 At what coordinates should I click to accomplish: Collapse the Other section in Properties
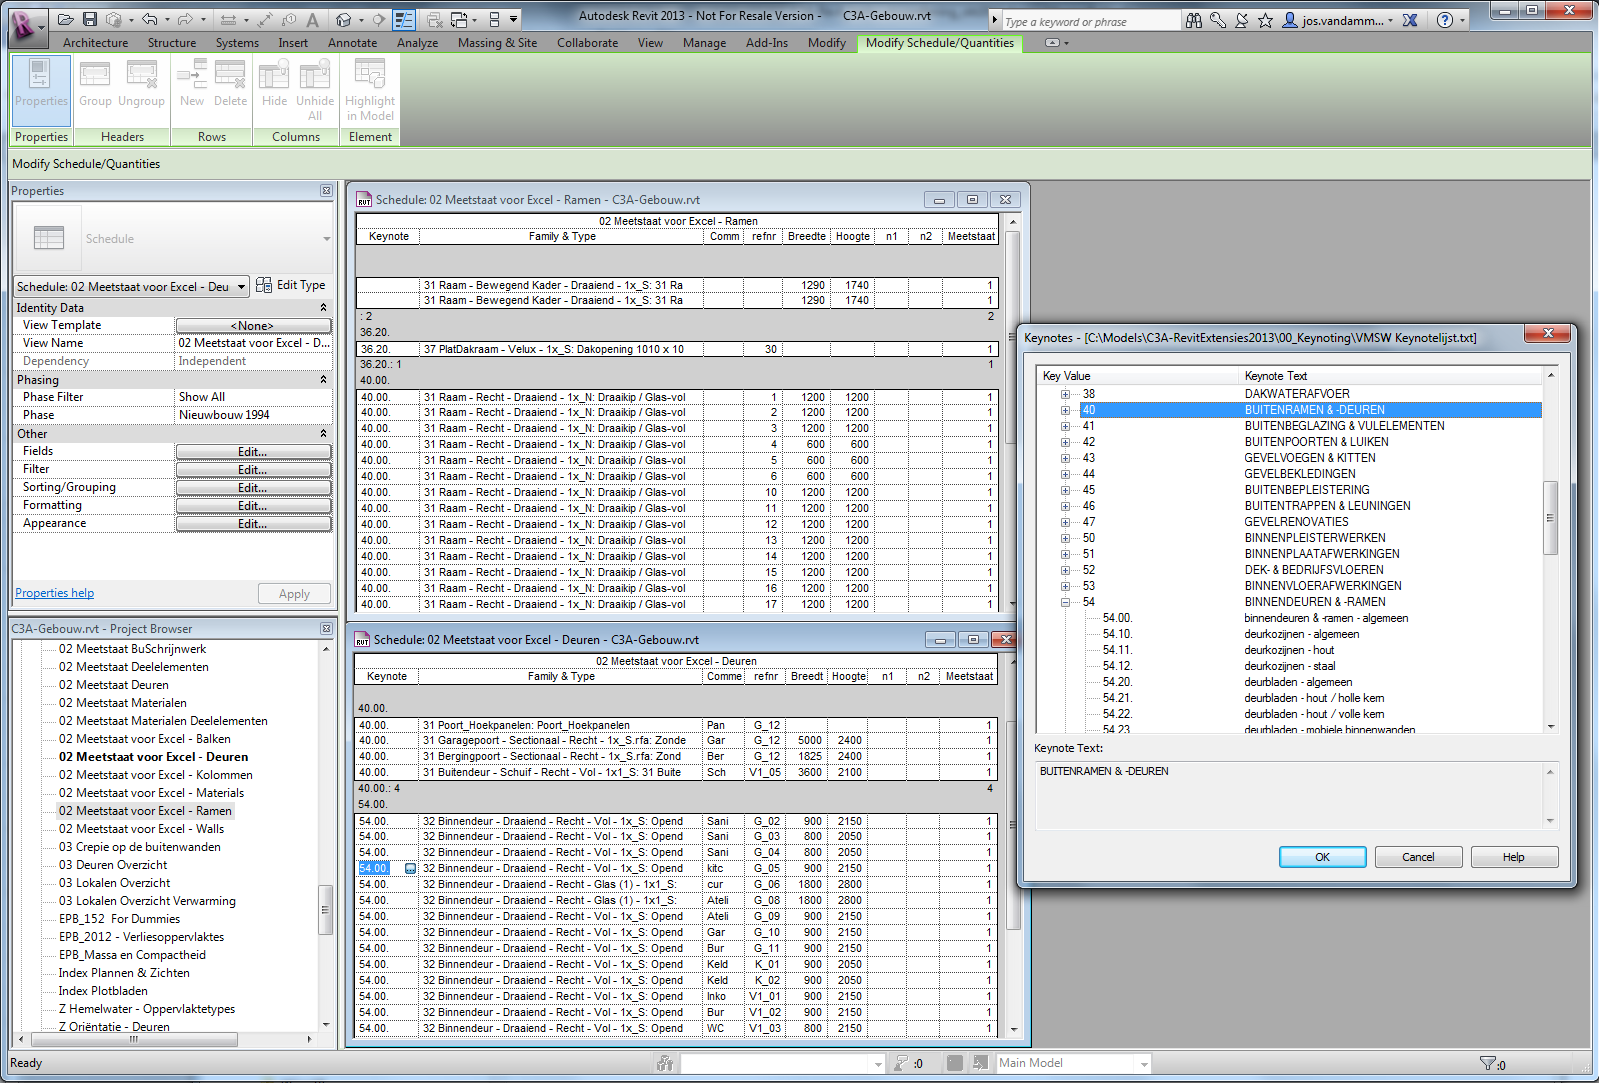point(323,434)
